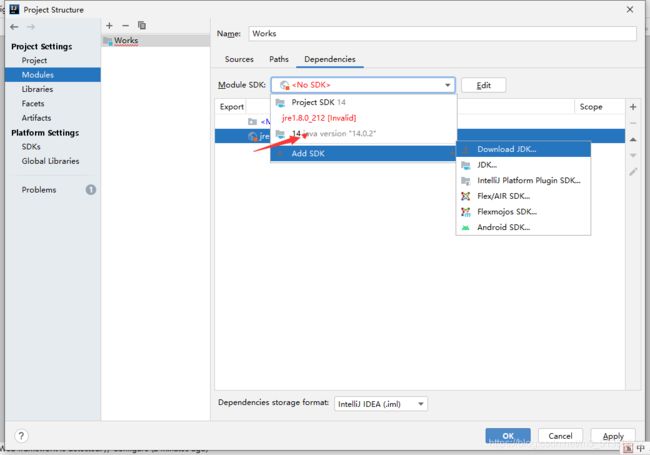Screen dimensions: 650x455
Task: Choose the invalid jre1.8.0_212 entry
Action: coord(364,118)
